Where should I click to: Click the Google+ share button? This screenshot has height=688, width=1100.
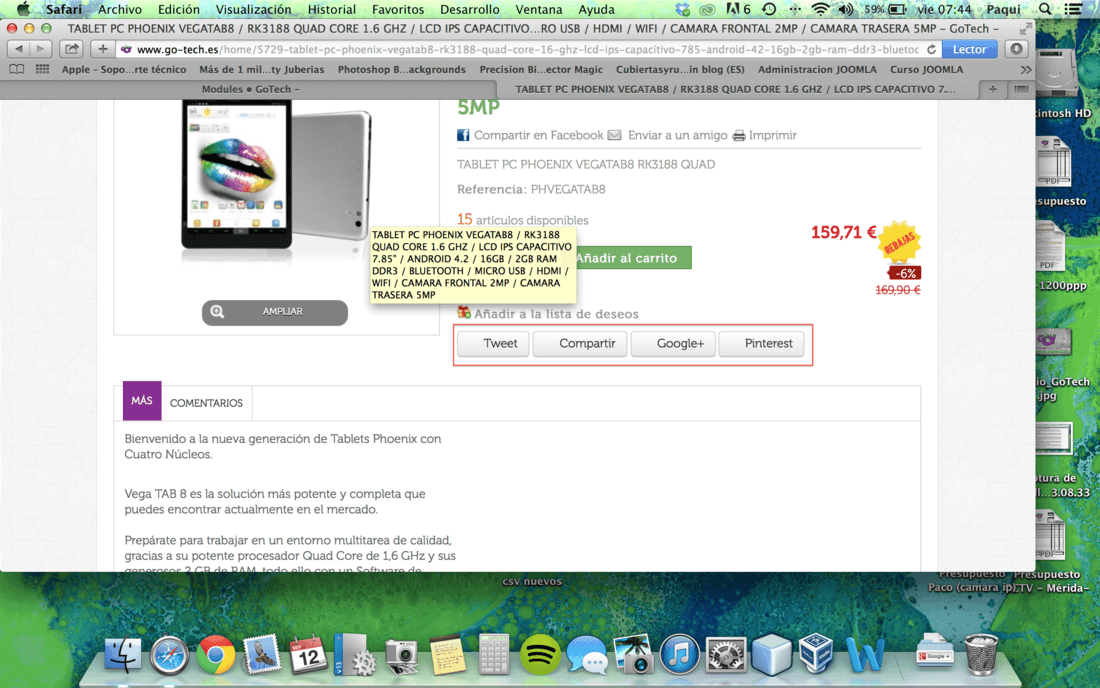pos(673,344)
